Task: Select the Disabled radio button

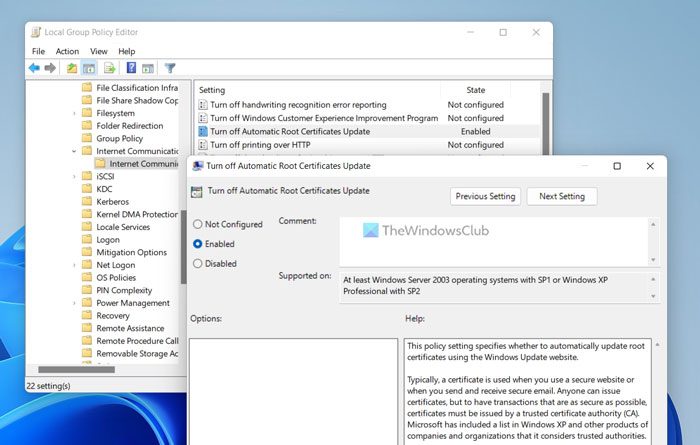Action: 197,263
